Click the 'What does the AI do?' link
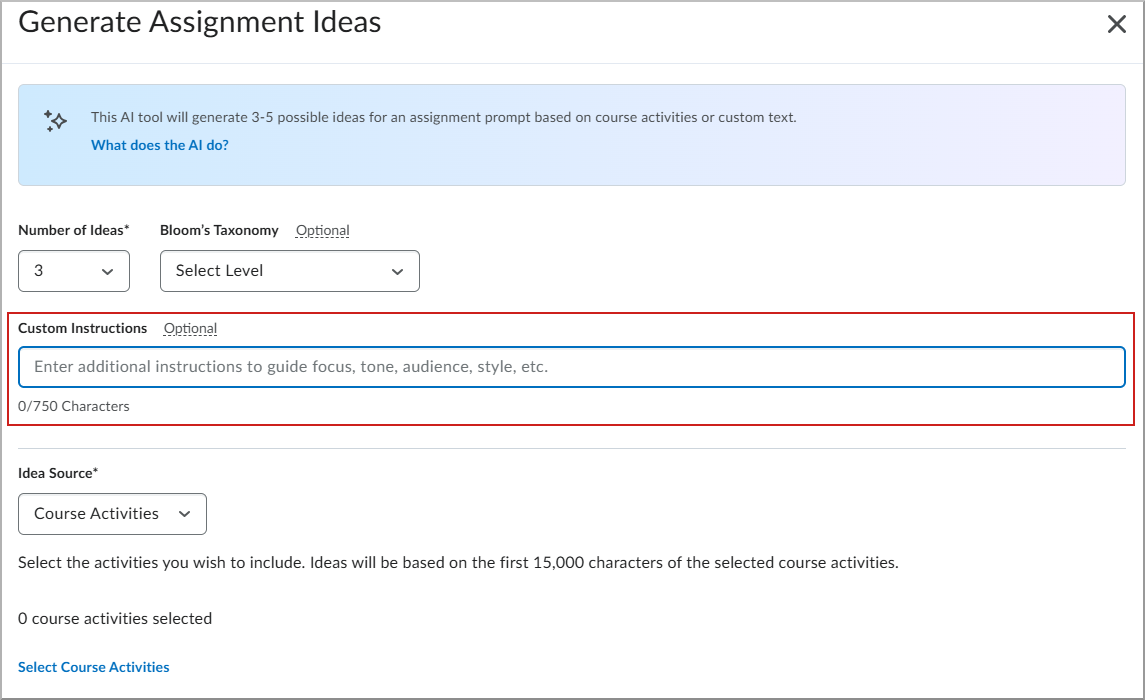The width and height of the screenshot is (1145, 700). [160, 145]
